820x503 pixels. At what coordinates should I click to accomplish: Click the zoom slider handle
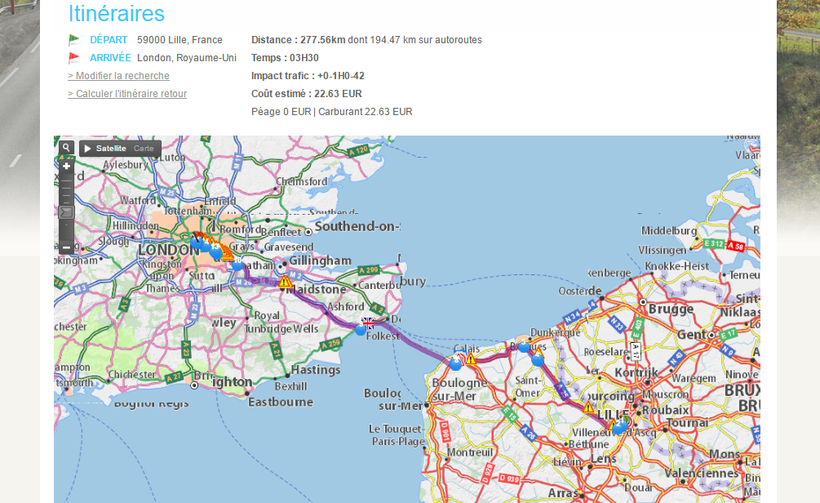point(66,212)
